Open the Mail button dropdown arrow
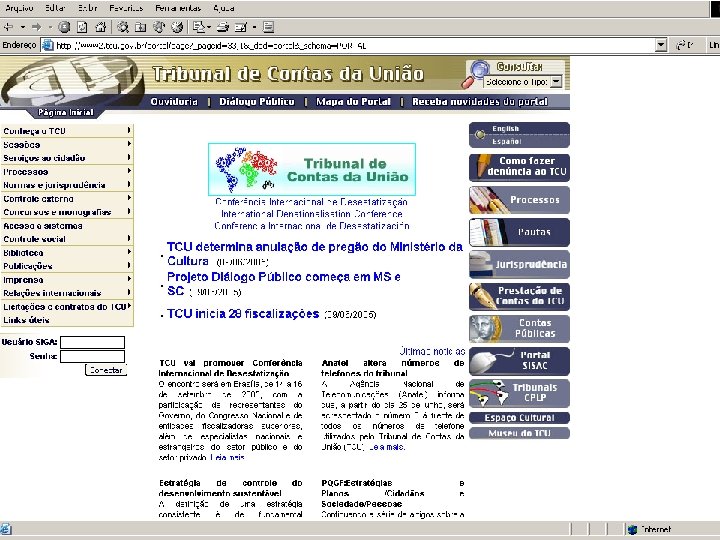This screenshot has width=720, height=540. click(x=209, y=27)
